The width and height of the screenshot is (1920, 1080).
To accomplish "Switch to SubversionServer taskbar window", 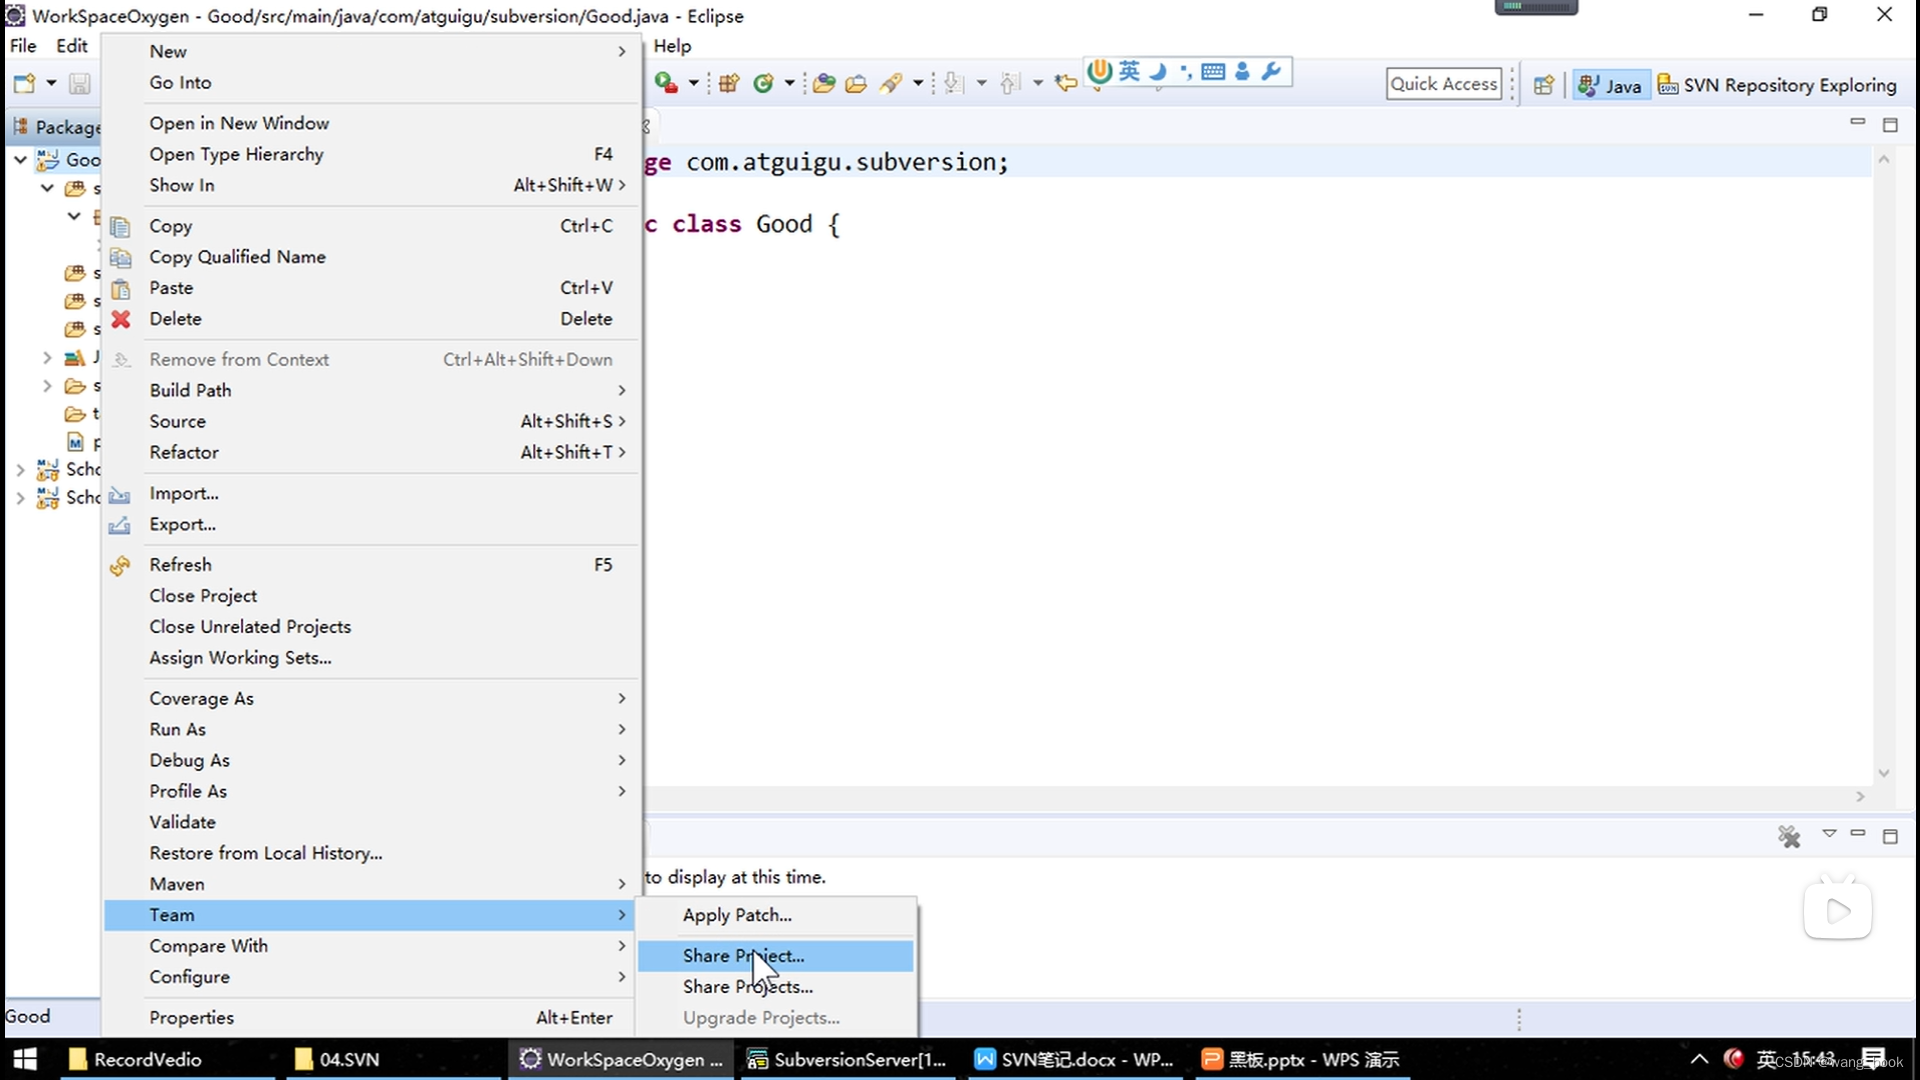I will [846, 1059].
